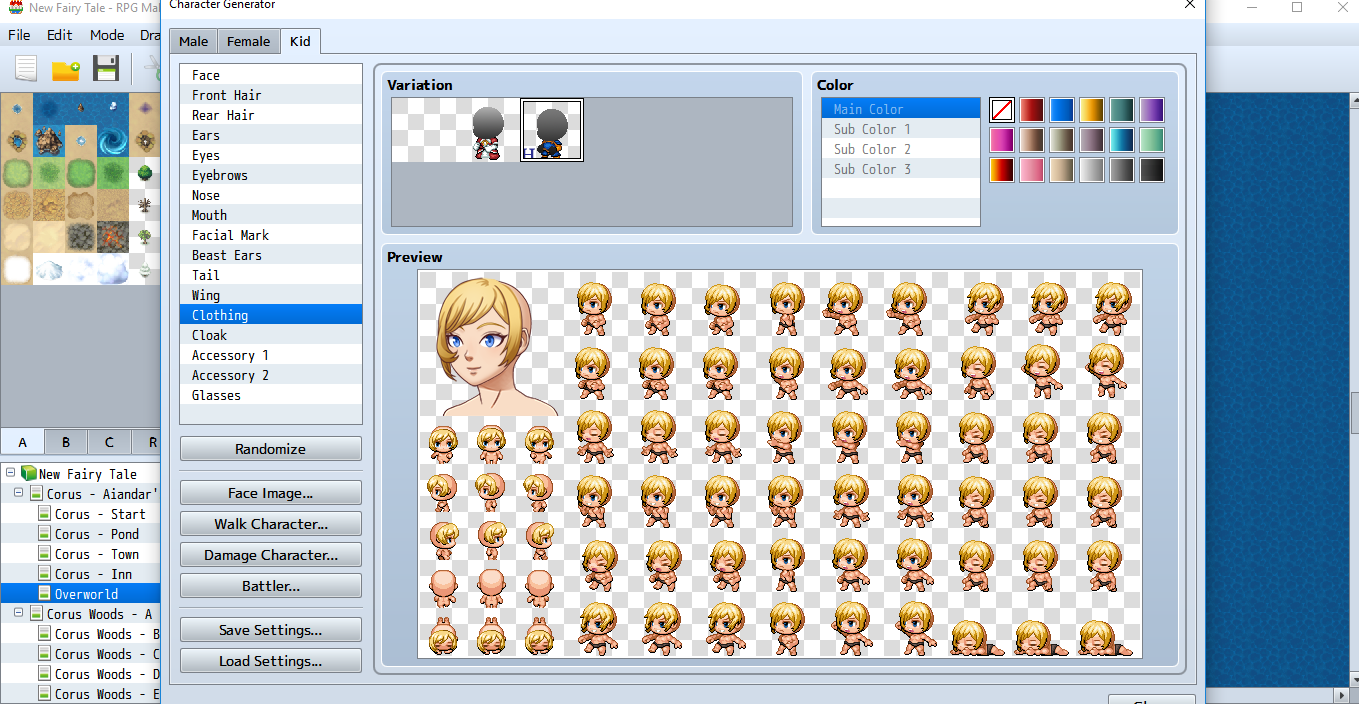Pick the solid black color swatch
This screenshot has width=1359, height=704.
point(1152,170)
